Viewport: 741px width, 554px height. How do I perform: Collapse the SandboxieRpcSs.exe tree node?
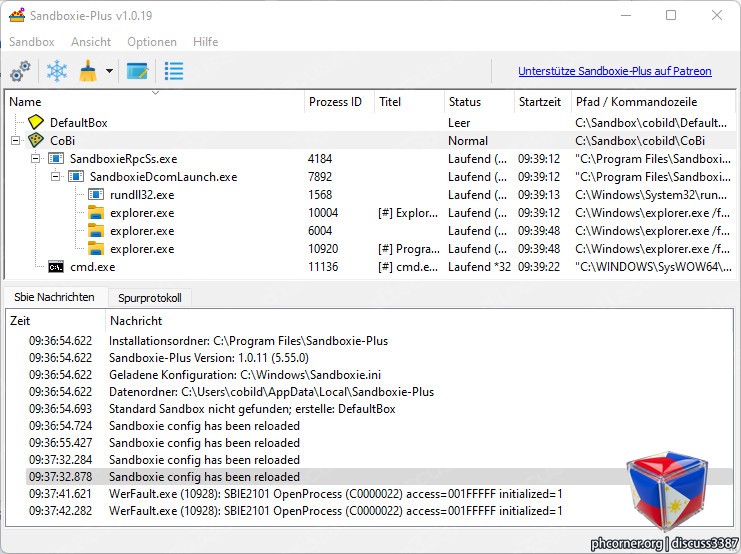coord(35,158)
